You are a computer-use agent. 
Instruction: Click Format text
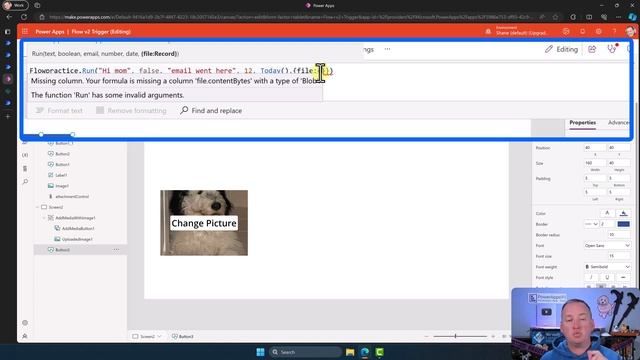[59, 111]
